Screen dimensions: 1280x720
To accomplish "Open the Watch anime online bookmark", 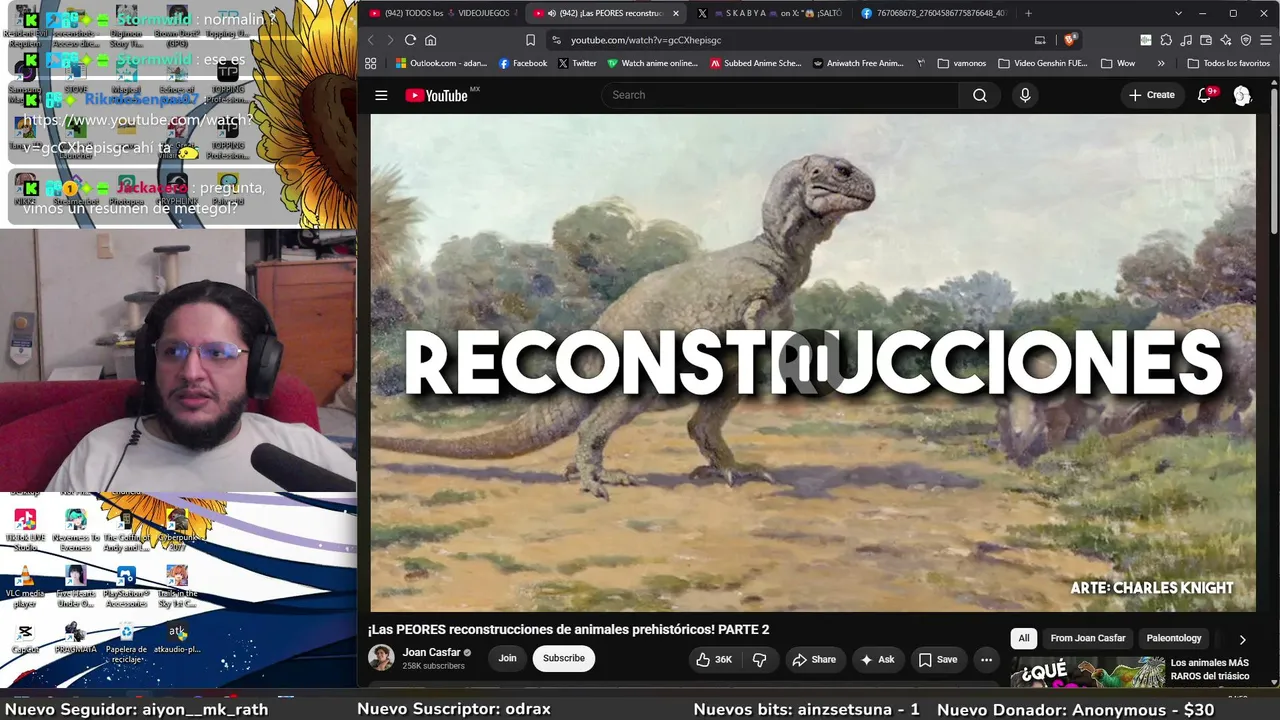I will [652, 63].
